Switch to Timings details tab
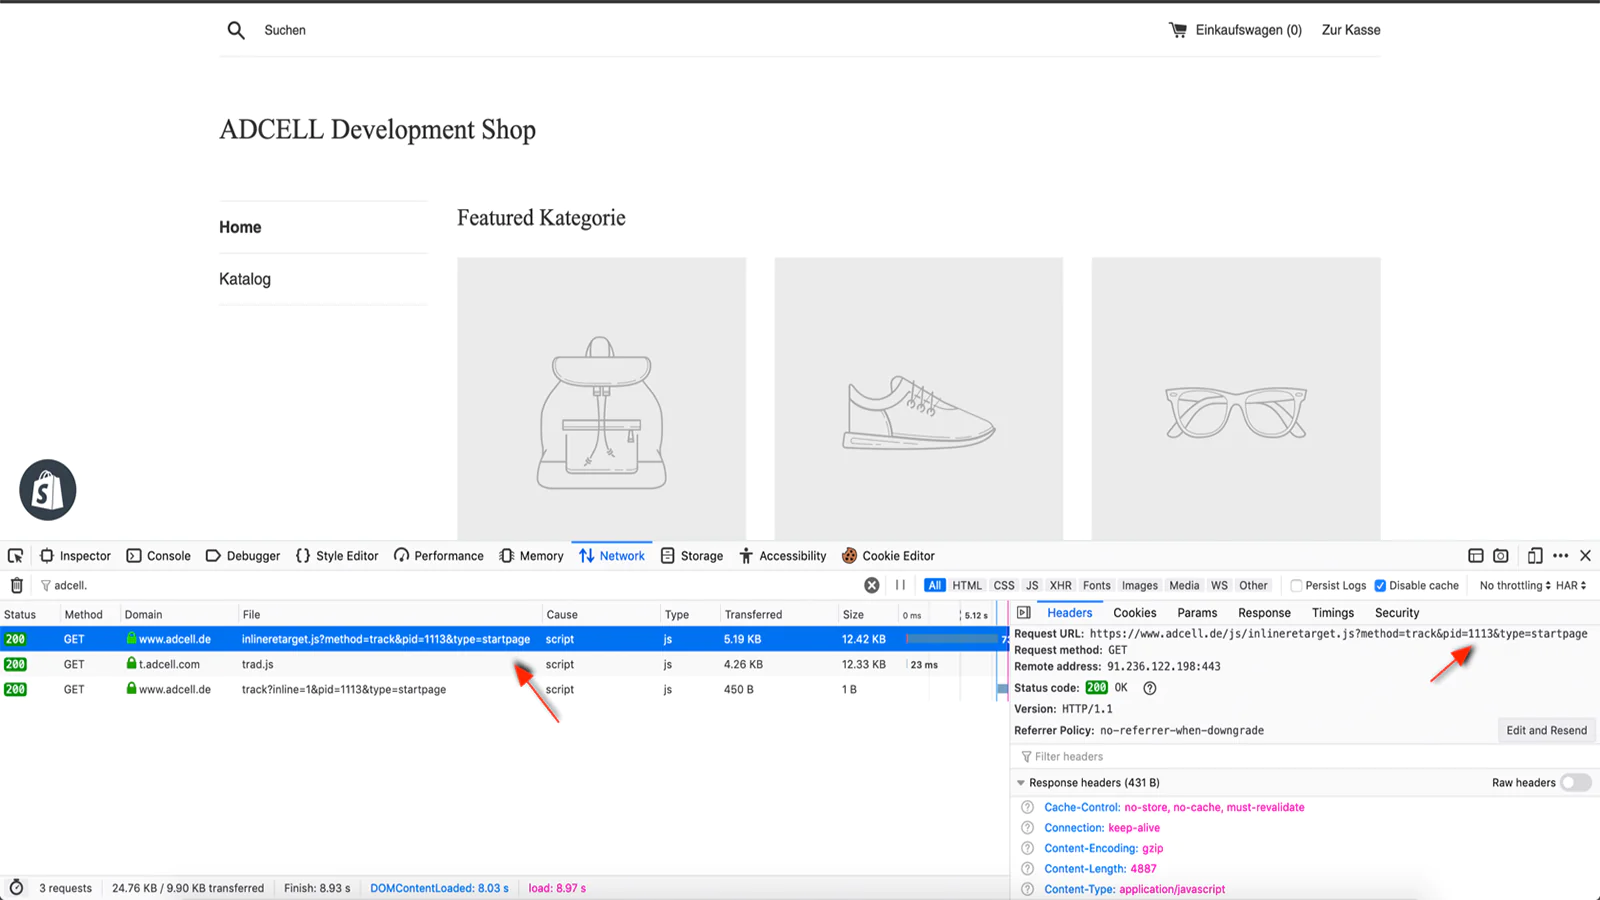1600x900 pixels. pos(1333,613)
